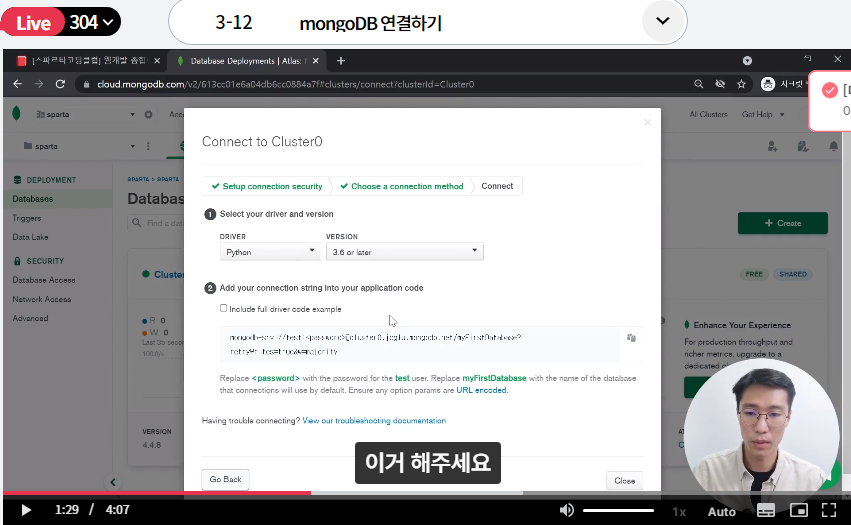Change playback speed 1x
Image resolution: width=851 pixels, height=525 pixels.
(x=679, y=511)
